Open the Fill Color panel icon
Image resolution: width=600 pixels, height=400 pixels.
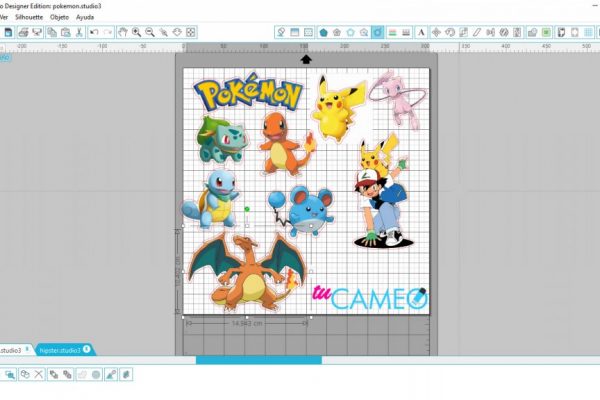coord(281,32)
